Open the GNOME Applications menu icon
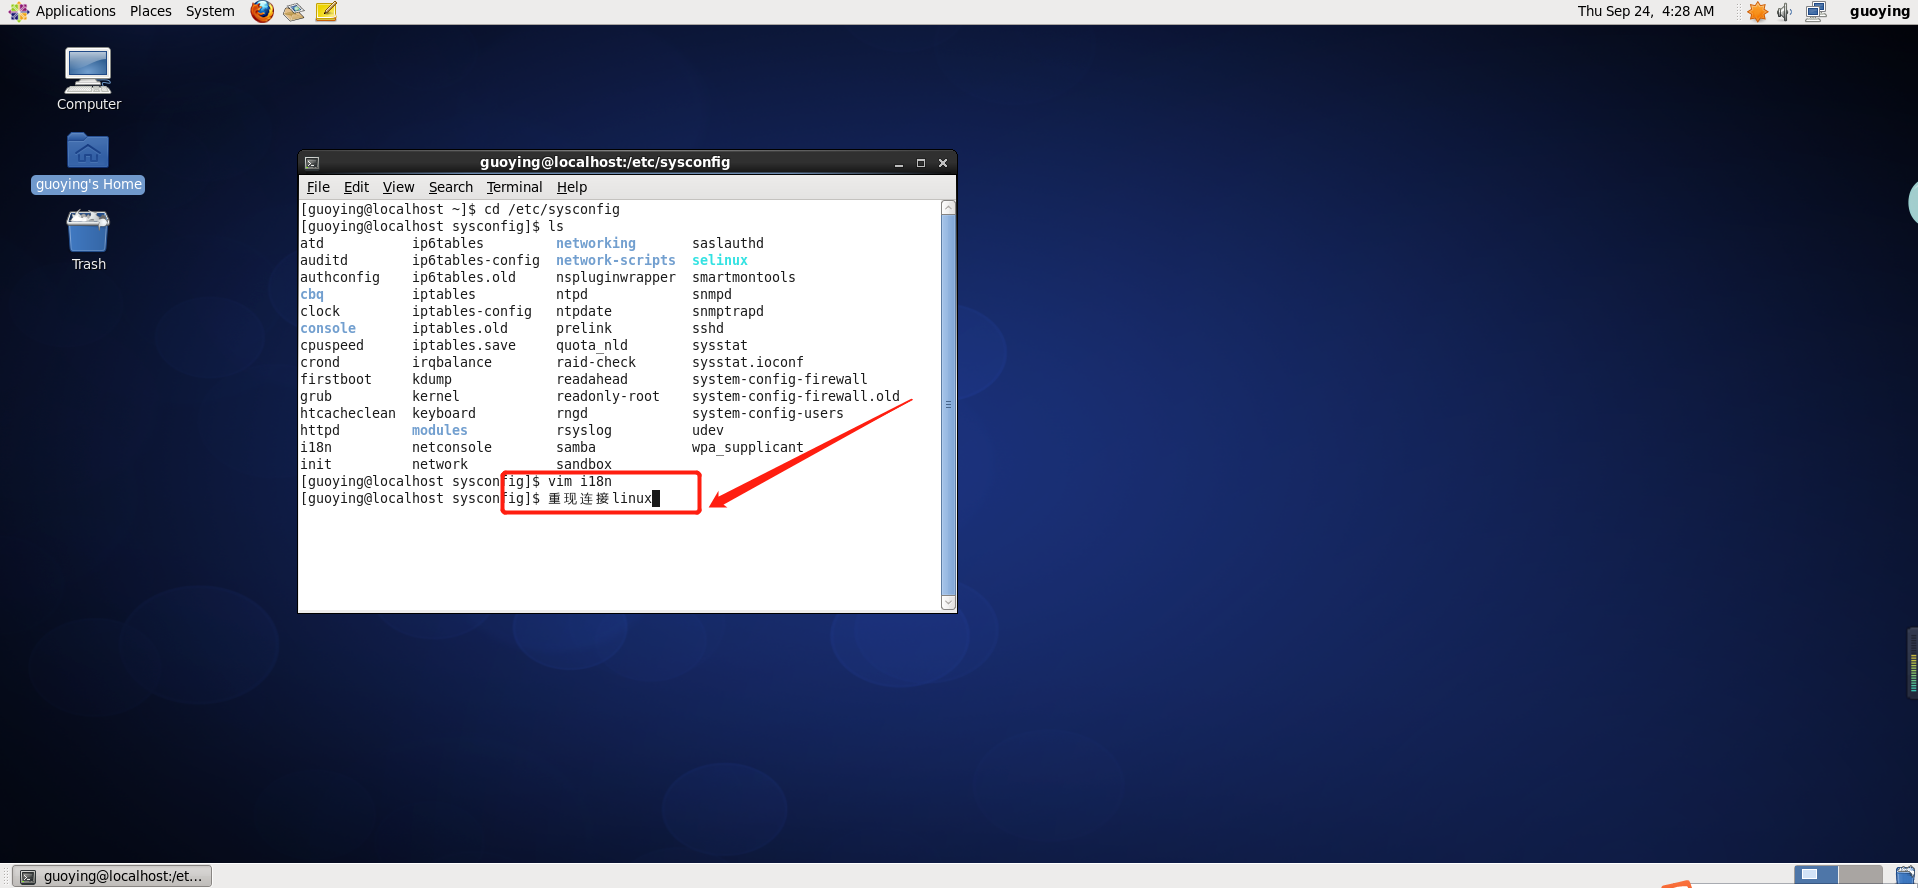 point(19,11)
